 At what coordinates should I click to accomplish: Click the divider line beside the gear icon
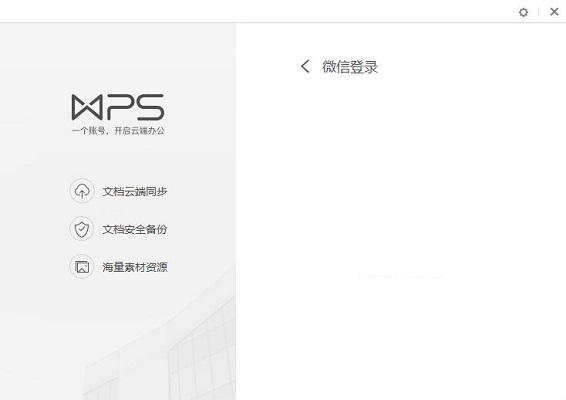pyautogui.click(x=539, y=12)
